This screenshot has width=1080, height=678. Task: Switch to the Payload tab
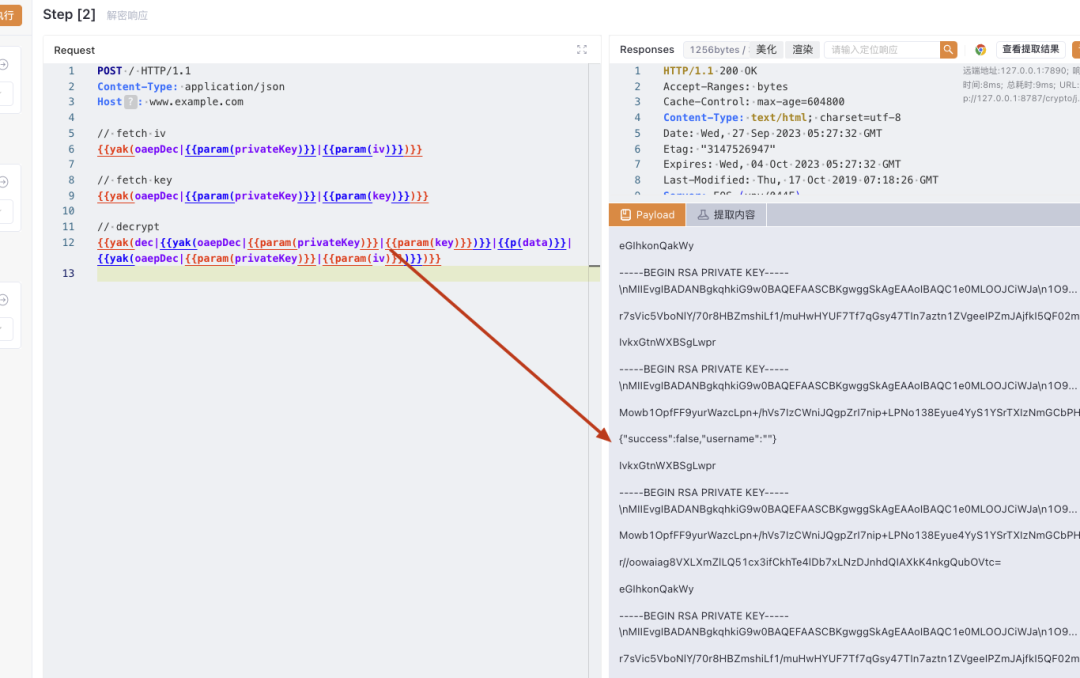tap(647, 215)
